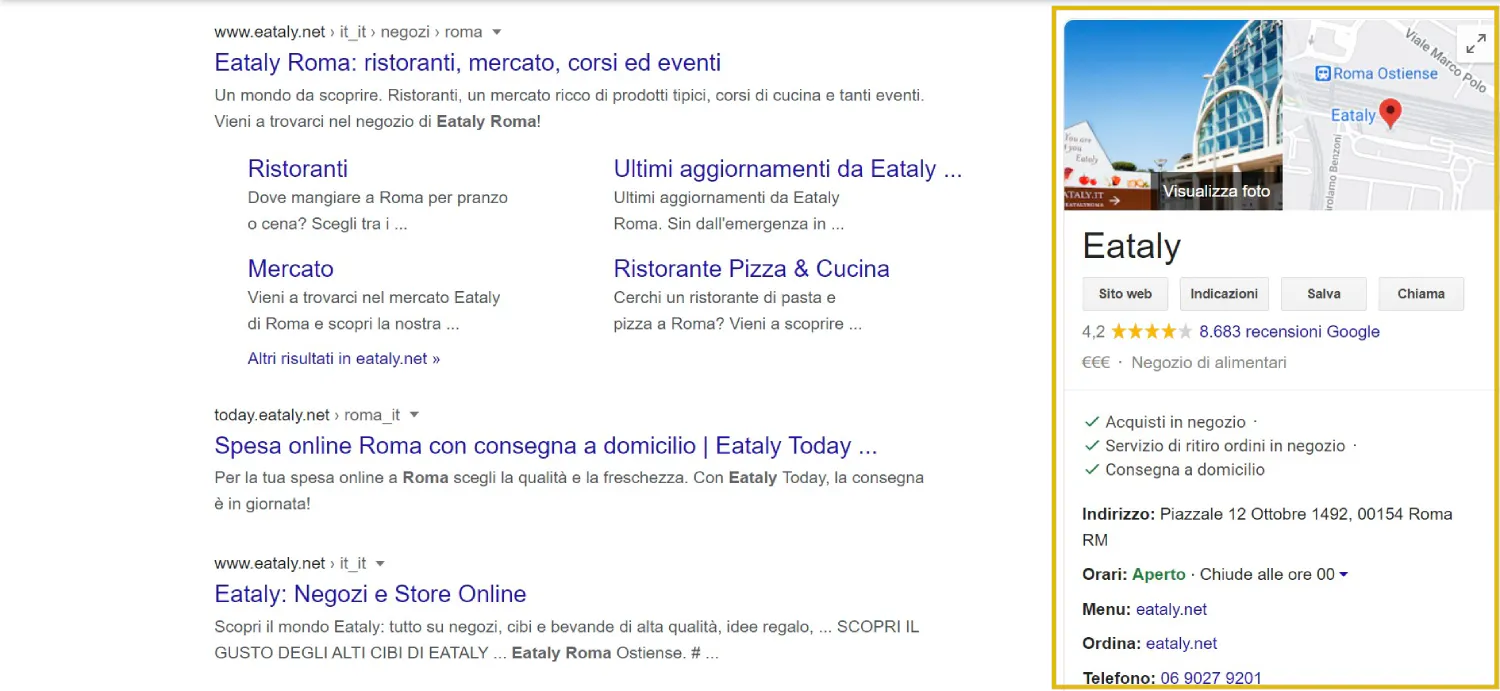
Task: Click the 'www.eataly.net › it_it › negozi › roma' breadcrumb
Action: pos(348,32)
